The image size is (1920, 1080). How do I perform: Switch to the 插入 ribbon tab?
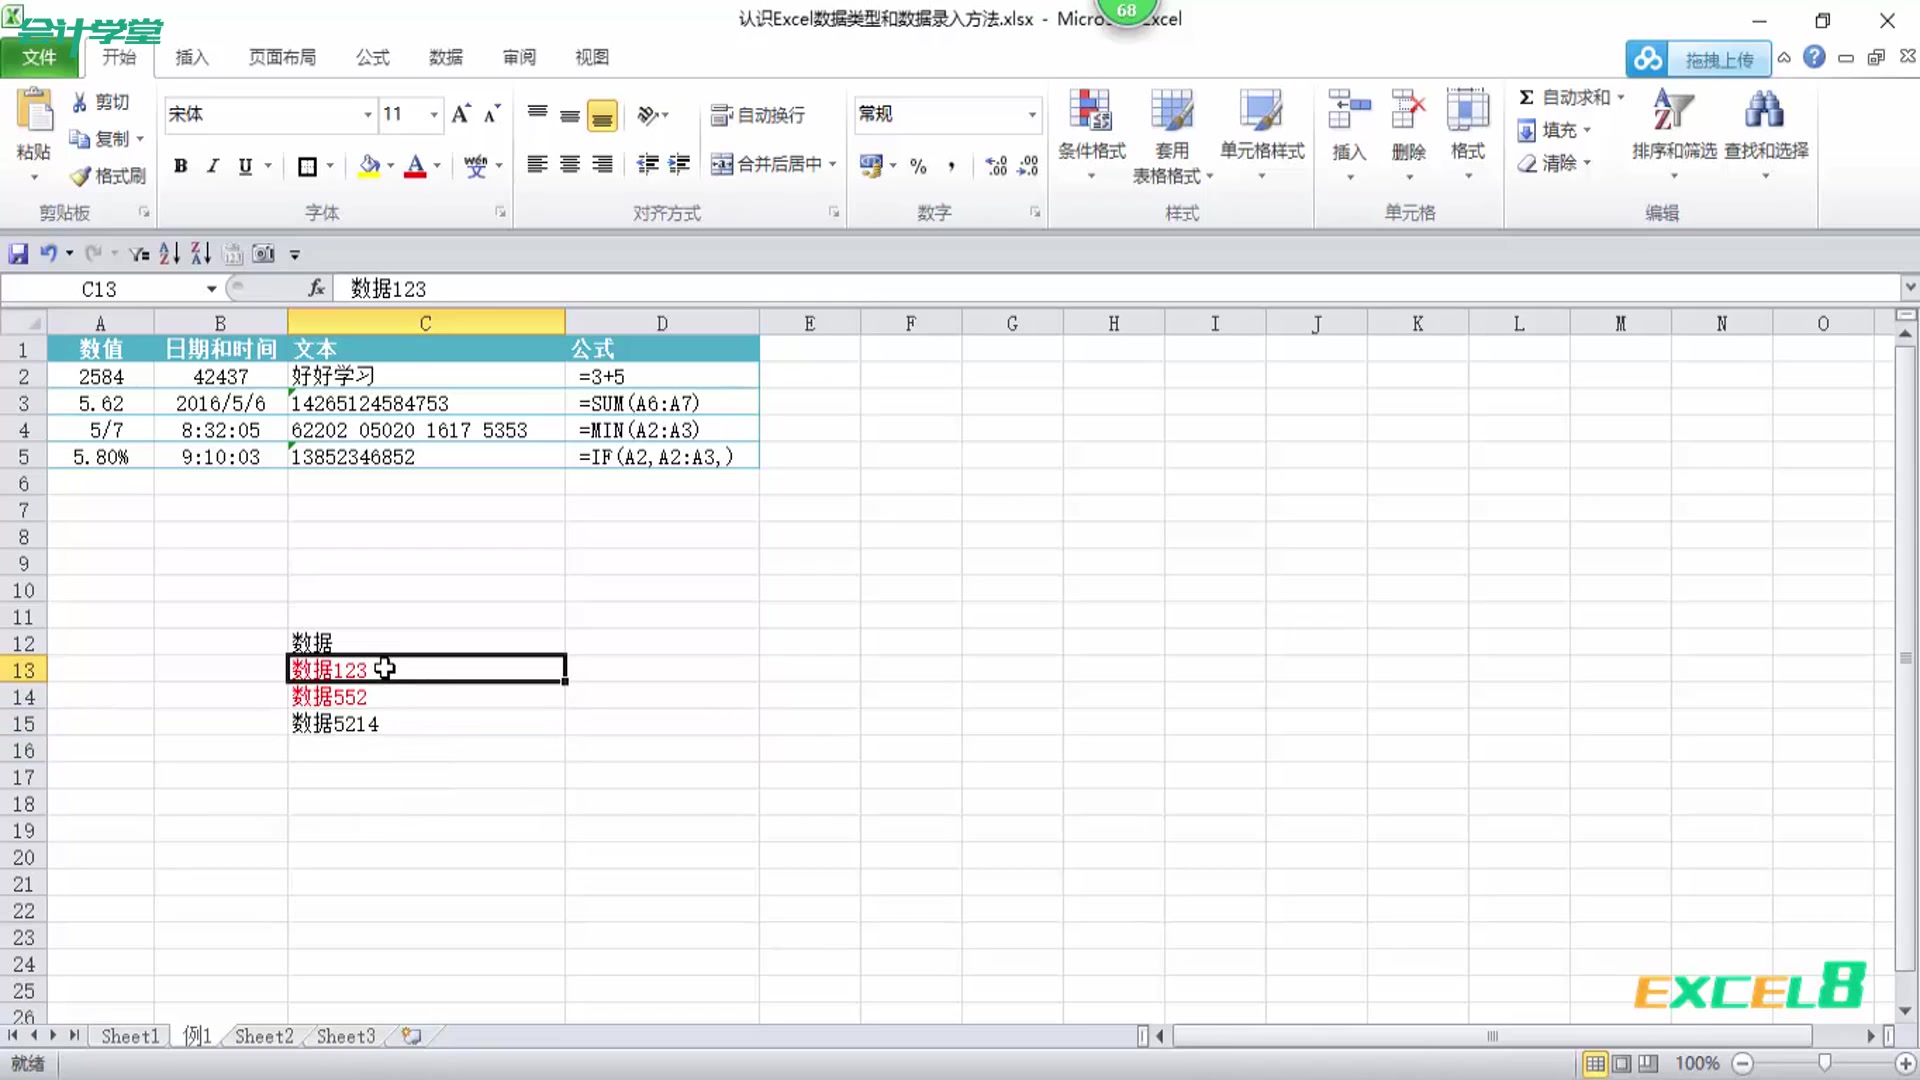[192, 57]
